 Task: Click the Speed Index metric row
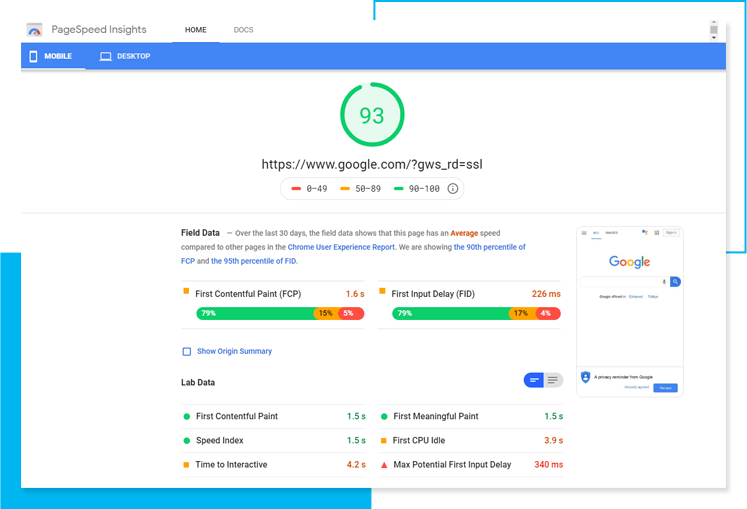coord(273,440)
